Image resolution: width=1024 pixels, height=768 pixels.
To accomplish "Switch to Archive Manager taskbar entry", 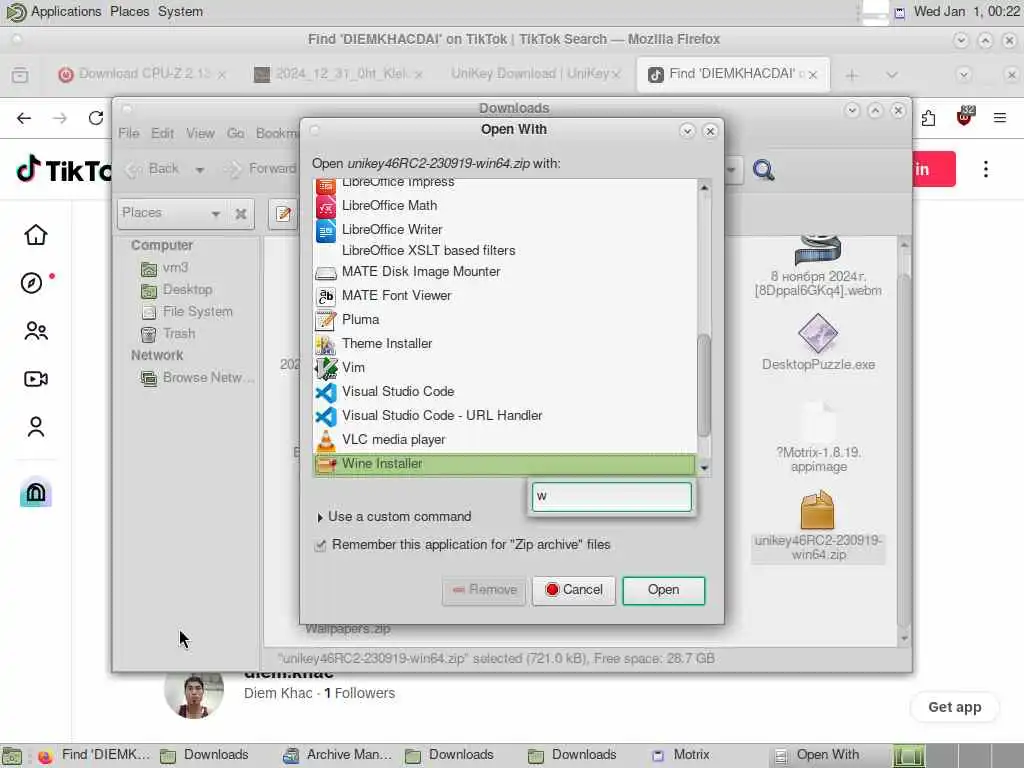I will [338, 756].
